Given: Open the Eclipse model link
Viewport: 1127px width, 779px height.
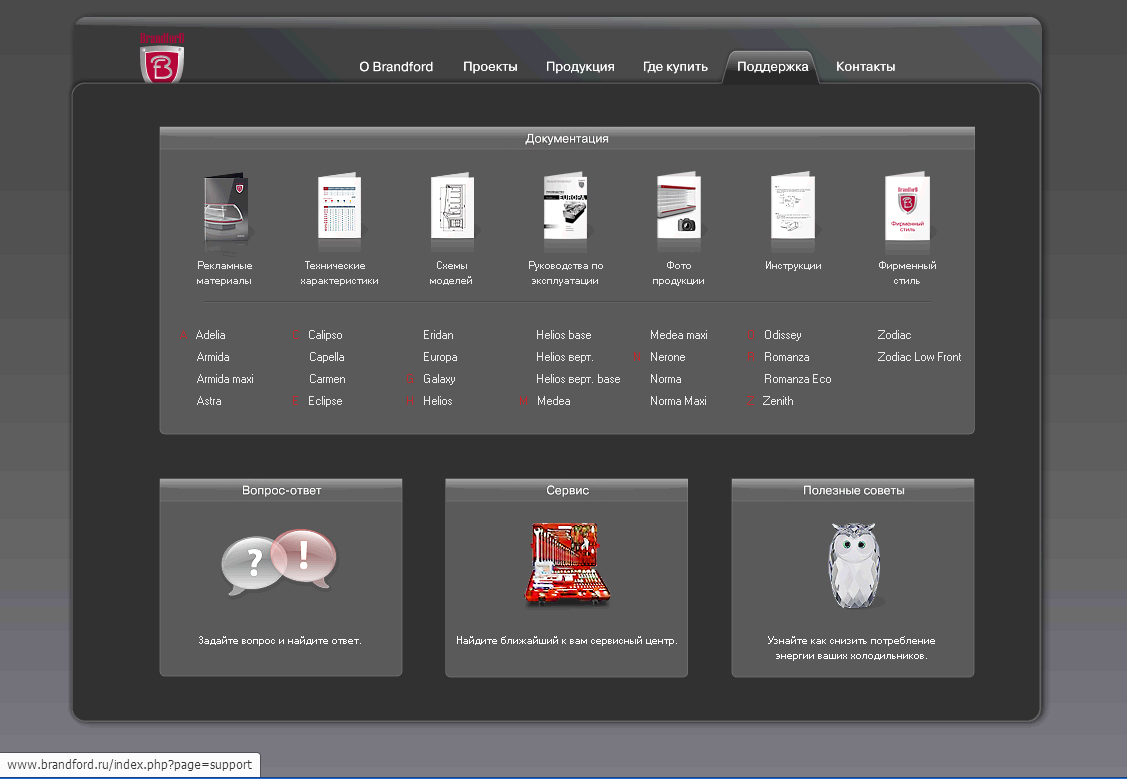Looking at the screenshot, I should 325,401.
